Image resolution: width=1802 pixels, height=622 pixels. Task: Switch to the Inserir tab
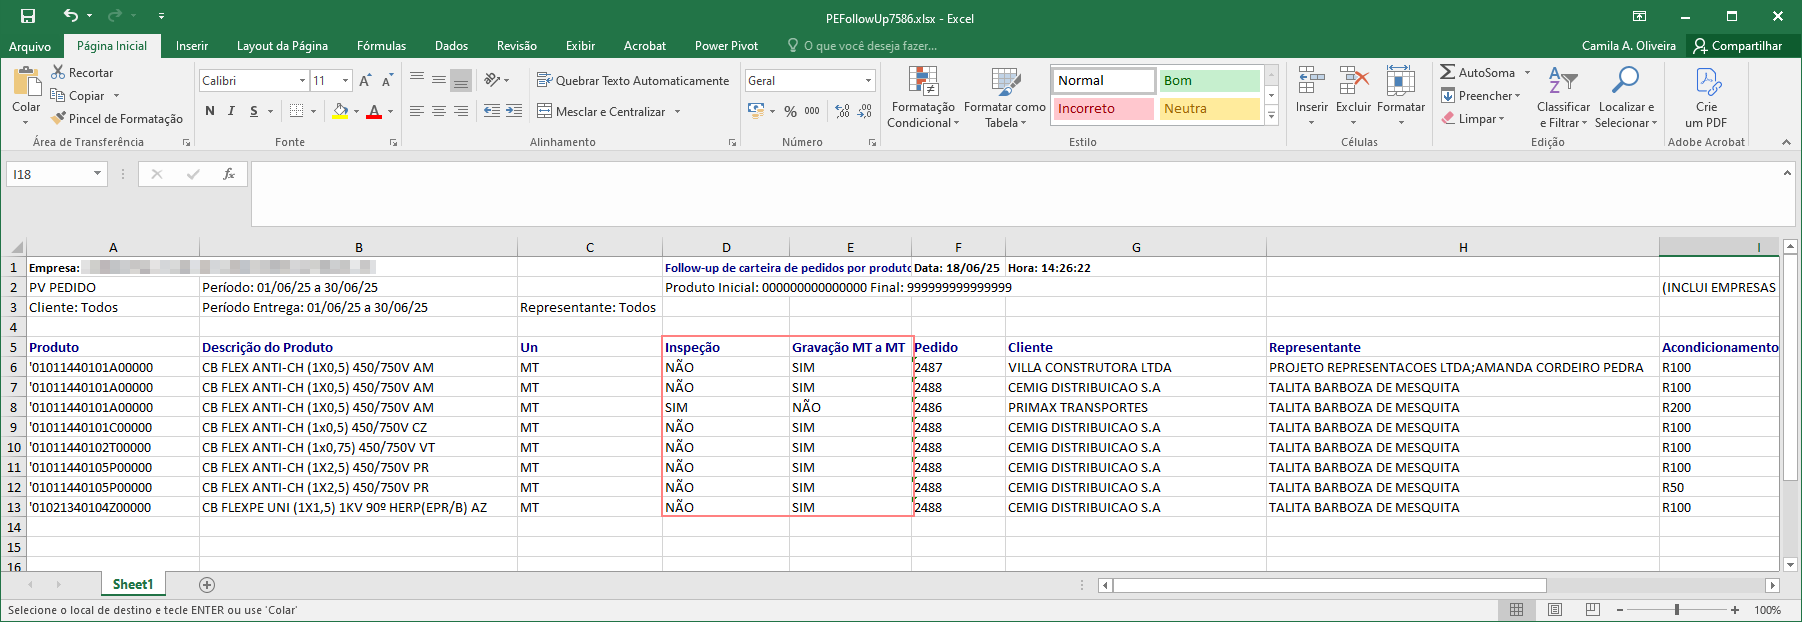[x=192, y=46]
